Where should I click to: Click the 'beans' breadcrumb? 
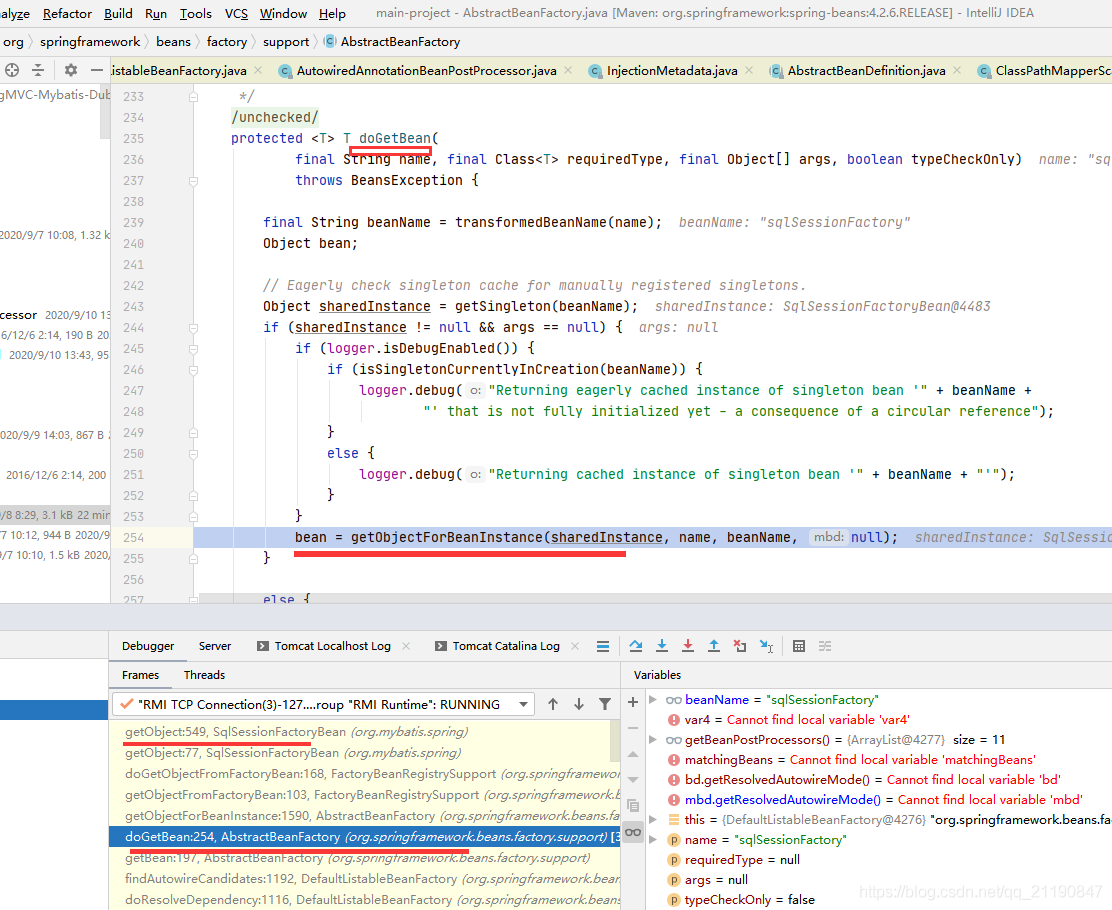click(x=174, y=42)
